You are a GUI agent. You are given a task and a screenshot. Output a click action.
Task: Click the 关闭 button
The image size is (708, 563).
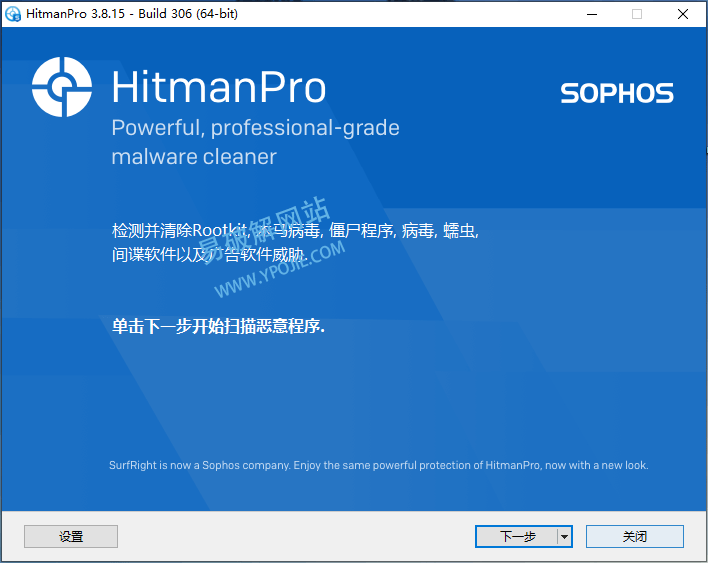point(634,536)
